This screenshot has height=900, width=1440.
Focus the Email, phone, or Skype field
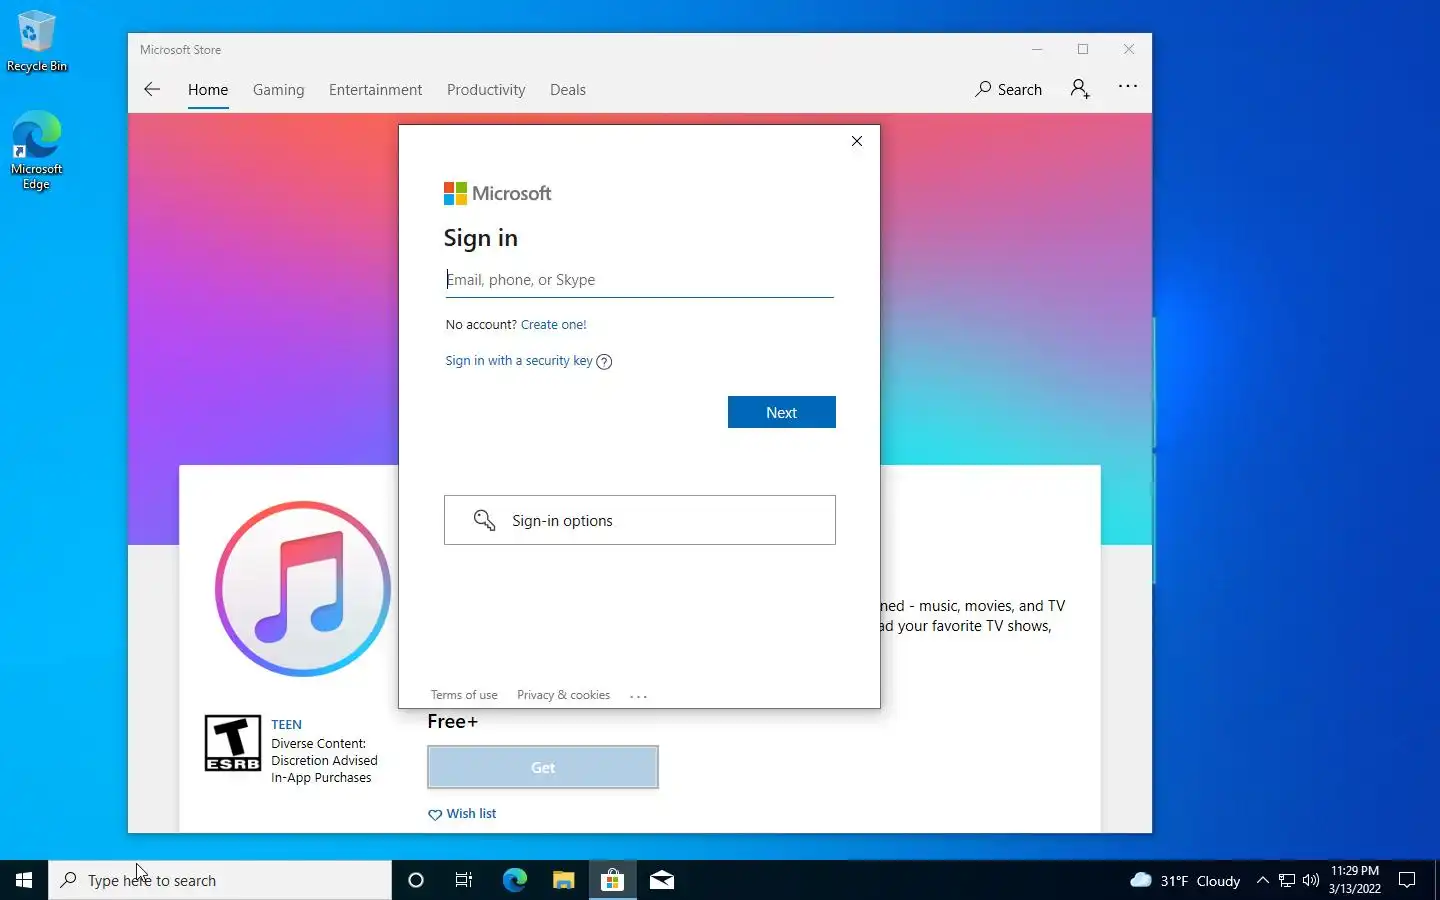pyautogui.click(x=640, y=280)
